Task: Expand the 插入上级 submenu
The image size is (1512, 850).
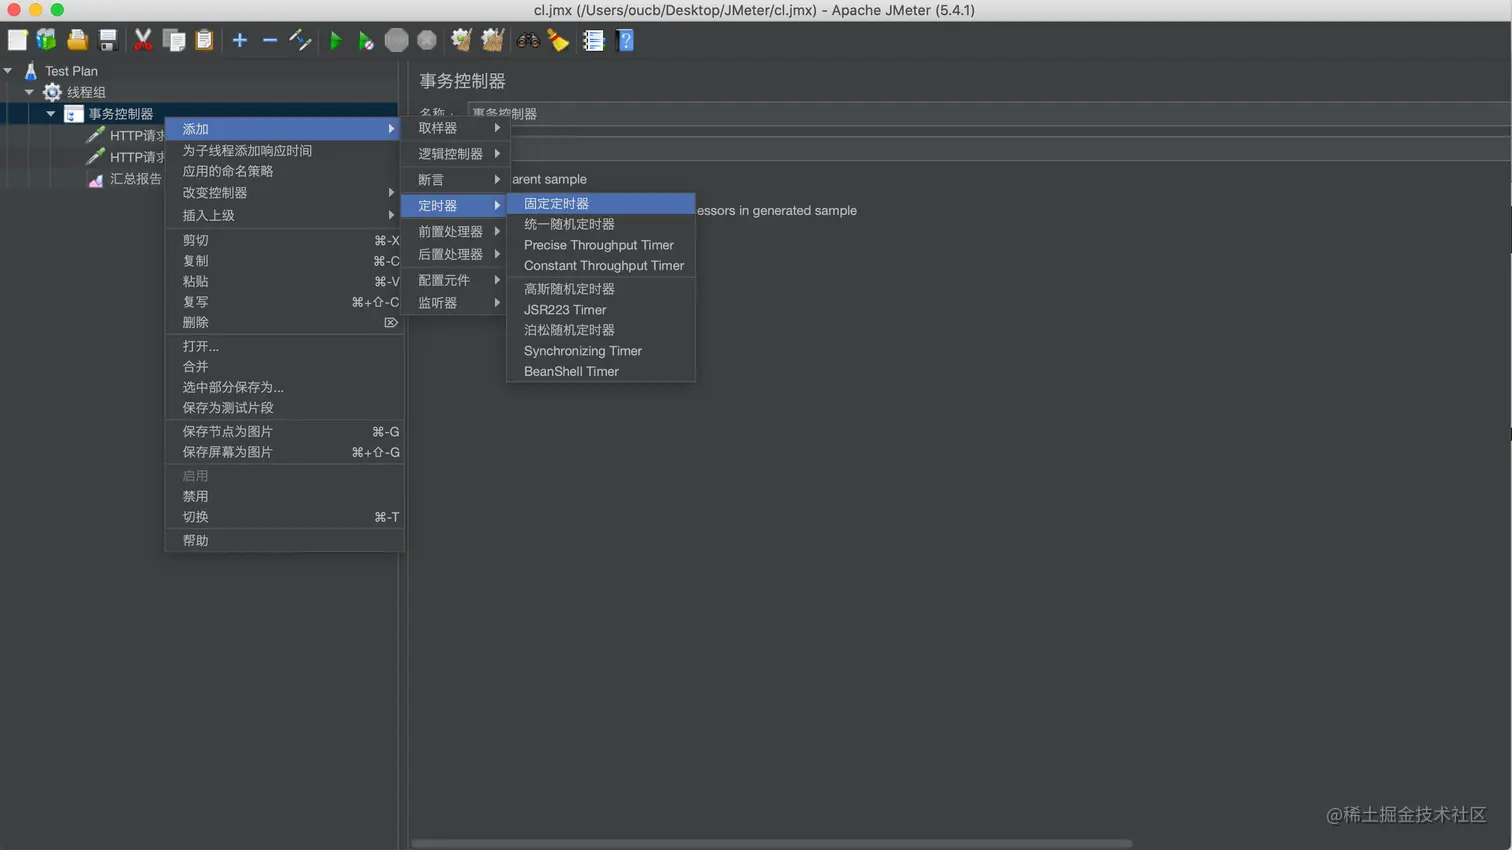Action: click(x=284, y=215)
